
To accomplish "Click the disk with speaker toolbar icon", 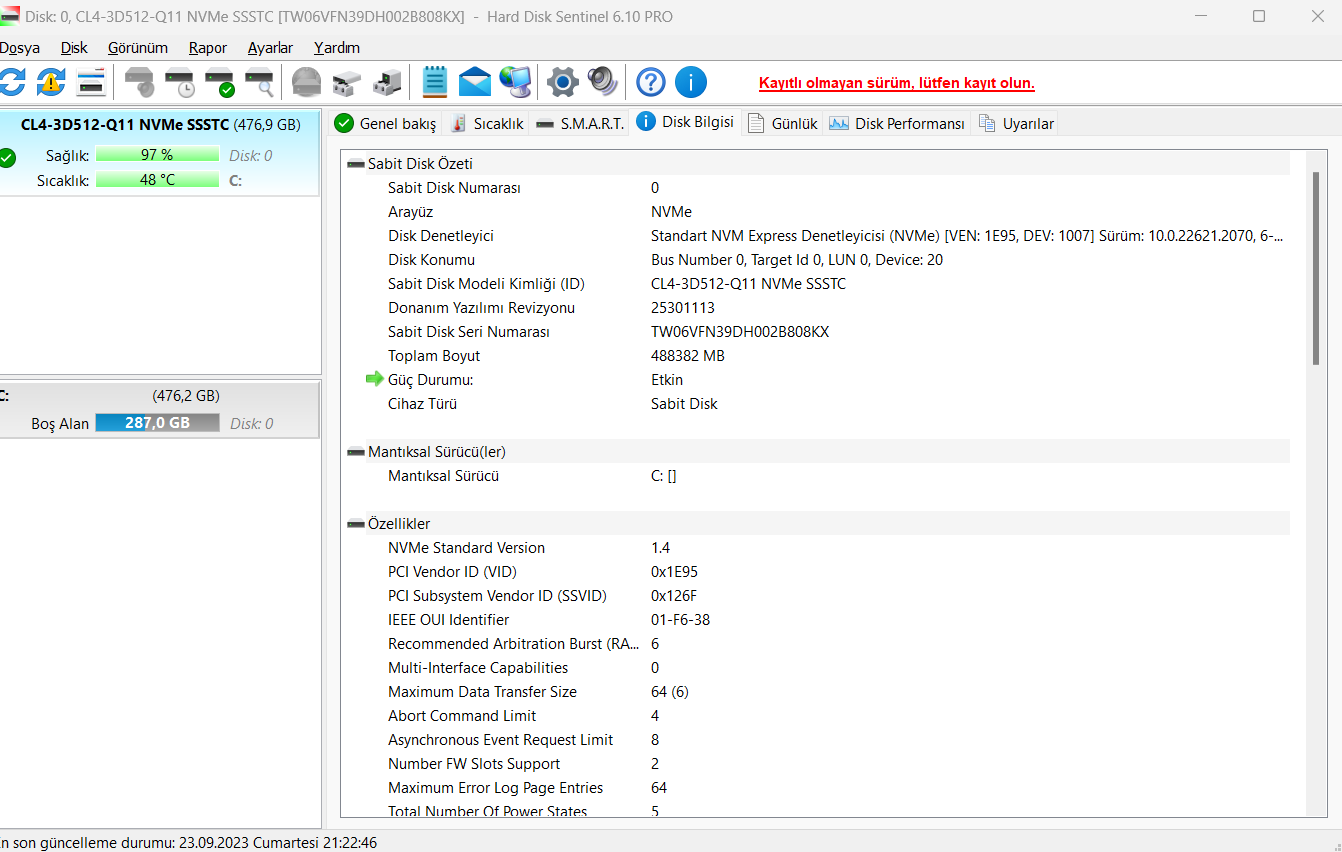I will click(139, 82).
